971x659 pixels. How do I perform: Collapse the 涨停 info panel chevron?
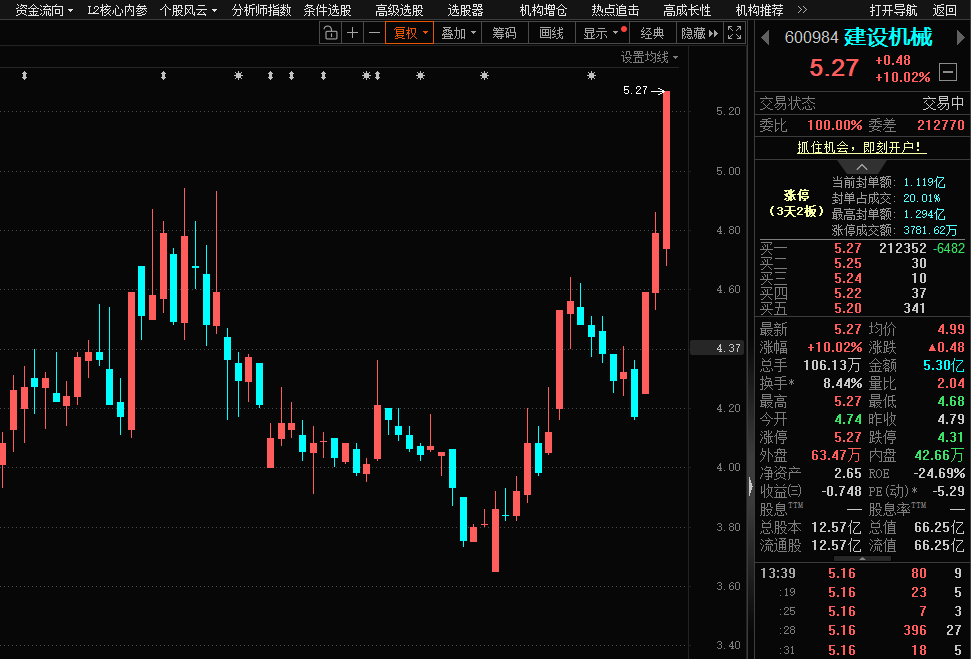861,166
